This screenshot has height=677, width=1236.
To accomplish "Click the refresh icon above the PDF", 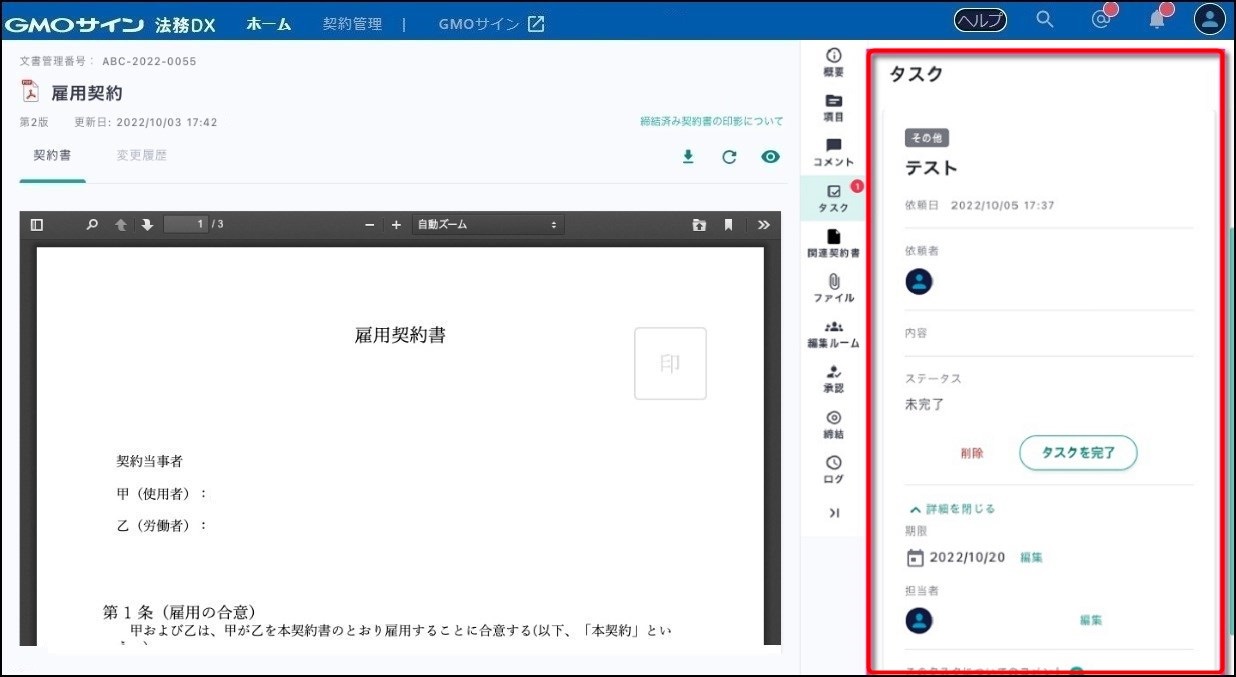I will point(729,157).
